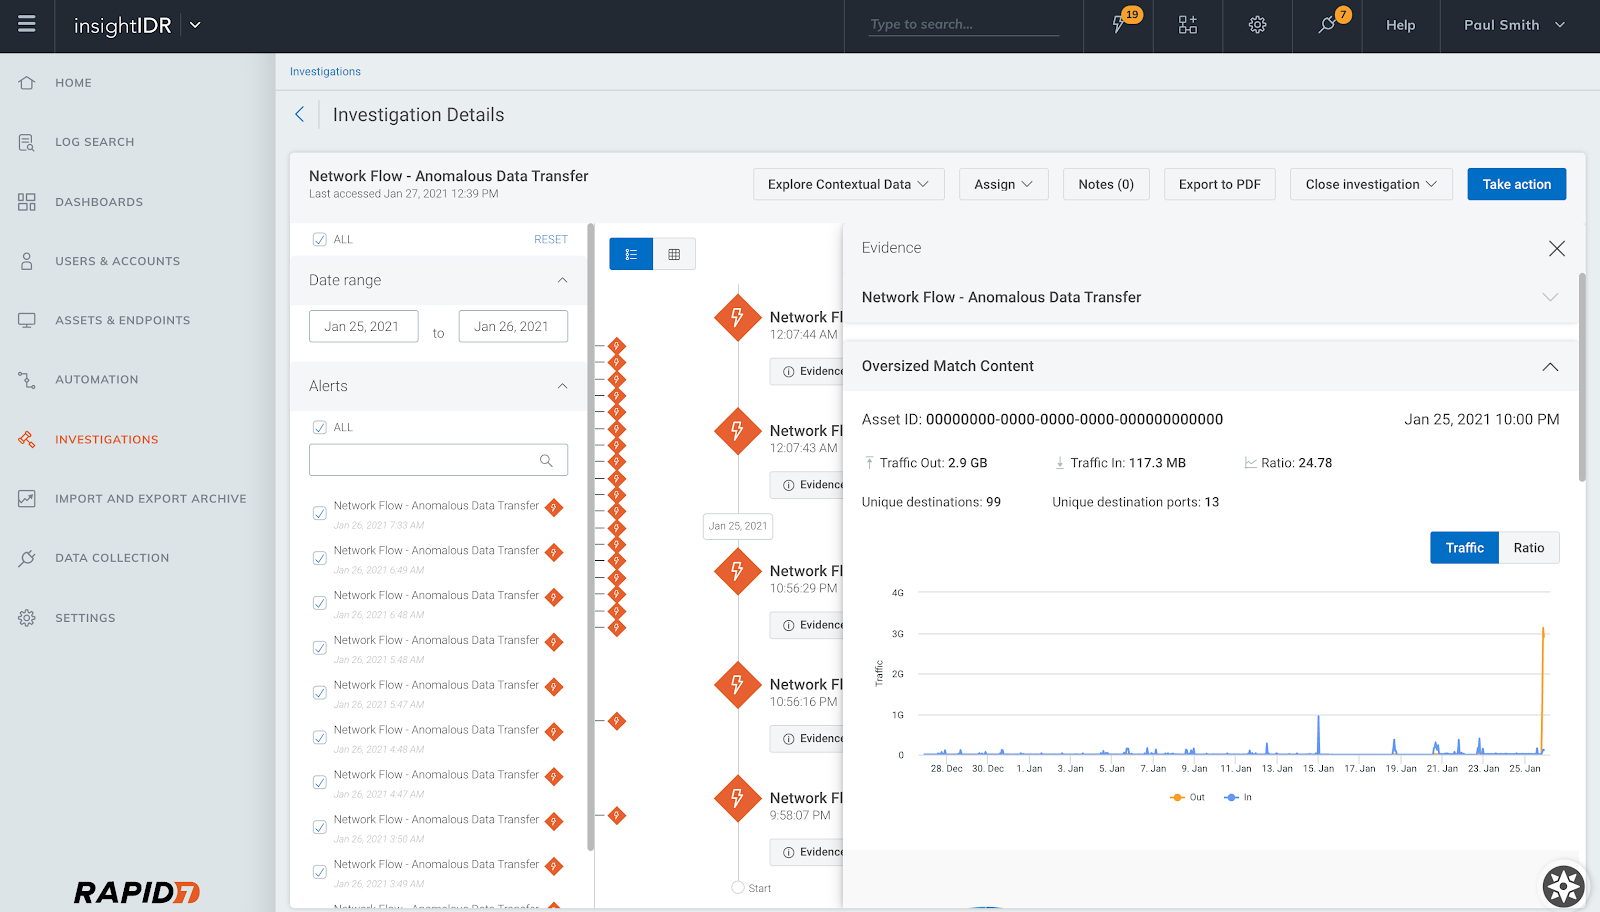1600x912 pixels.
Task: Toggle the ALL checkbox above Date range
Action: pos(320,239)
